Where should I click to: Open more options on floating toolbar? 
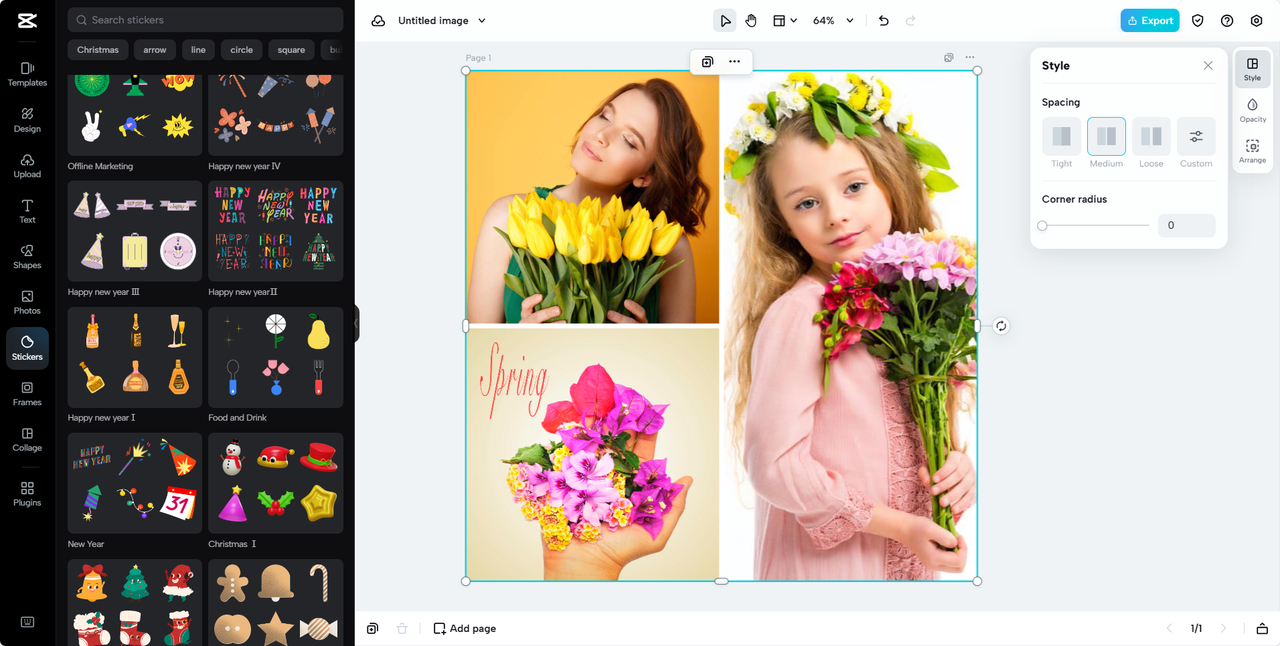coord(734,61)
